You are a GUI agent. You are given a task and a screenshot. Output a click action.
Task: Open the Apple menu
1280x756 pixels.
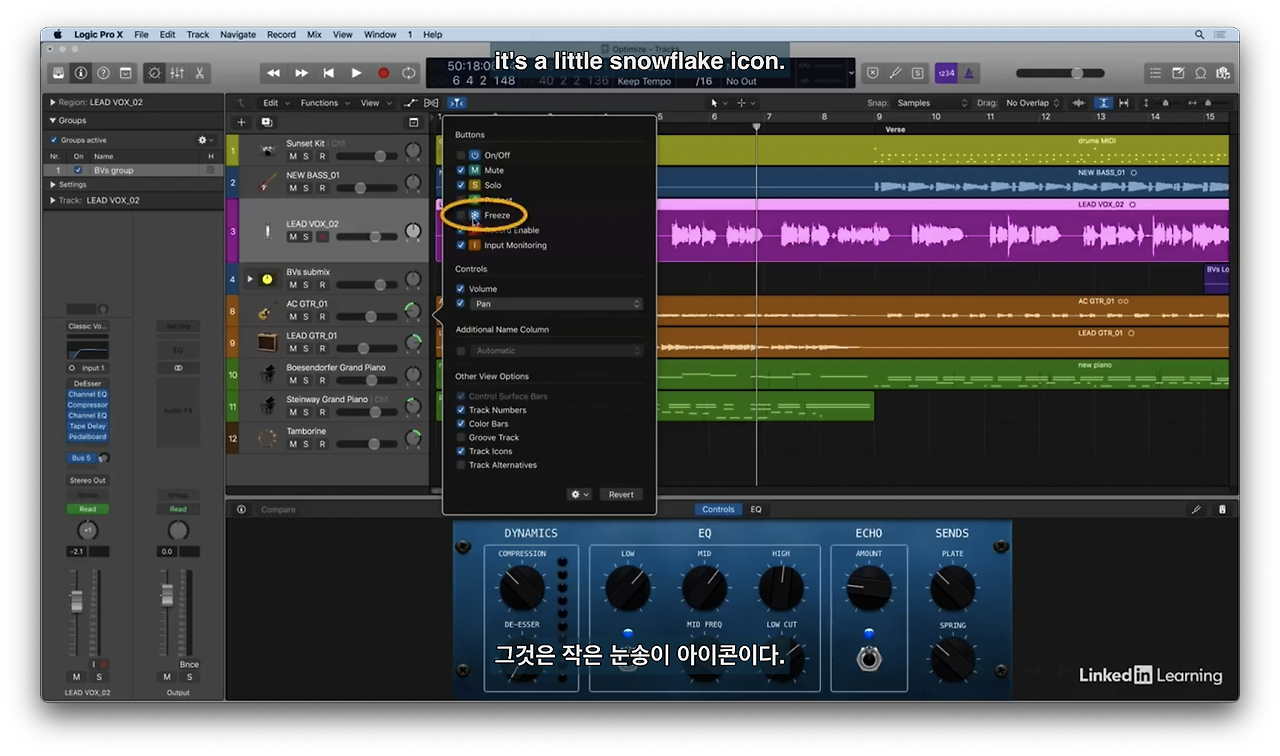click(56, 34)
